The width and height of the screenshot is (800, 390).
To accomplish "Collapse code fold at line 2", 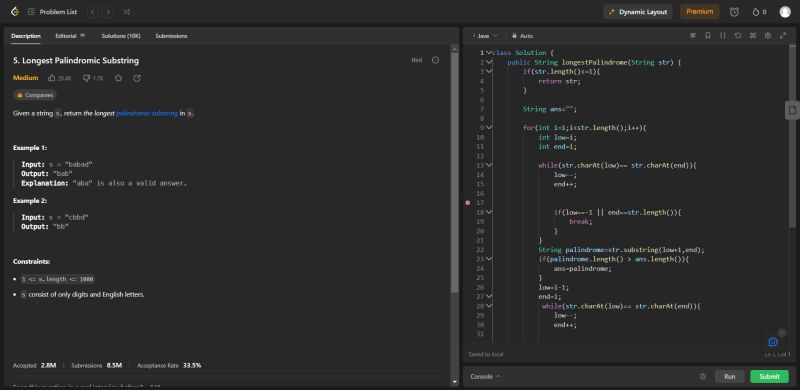I will (489, 62).
